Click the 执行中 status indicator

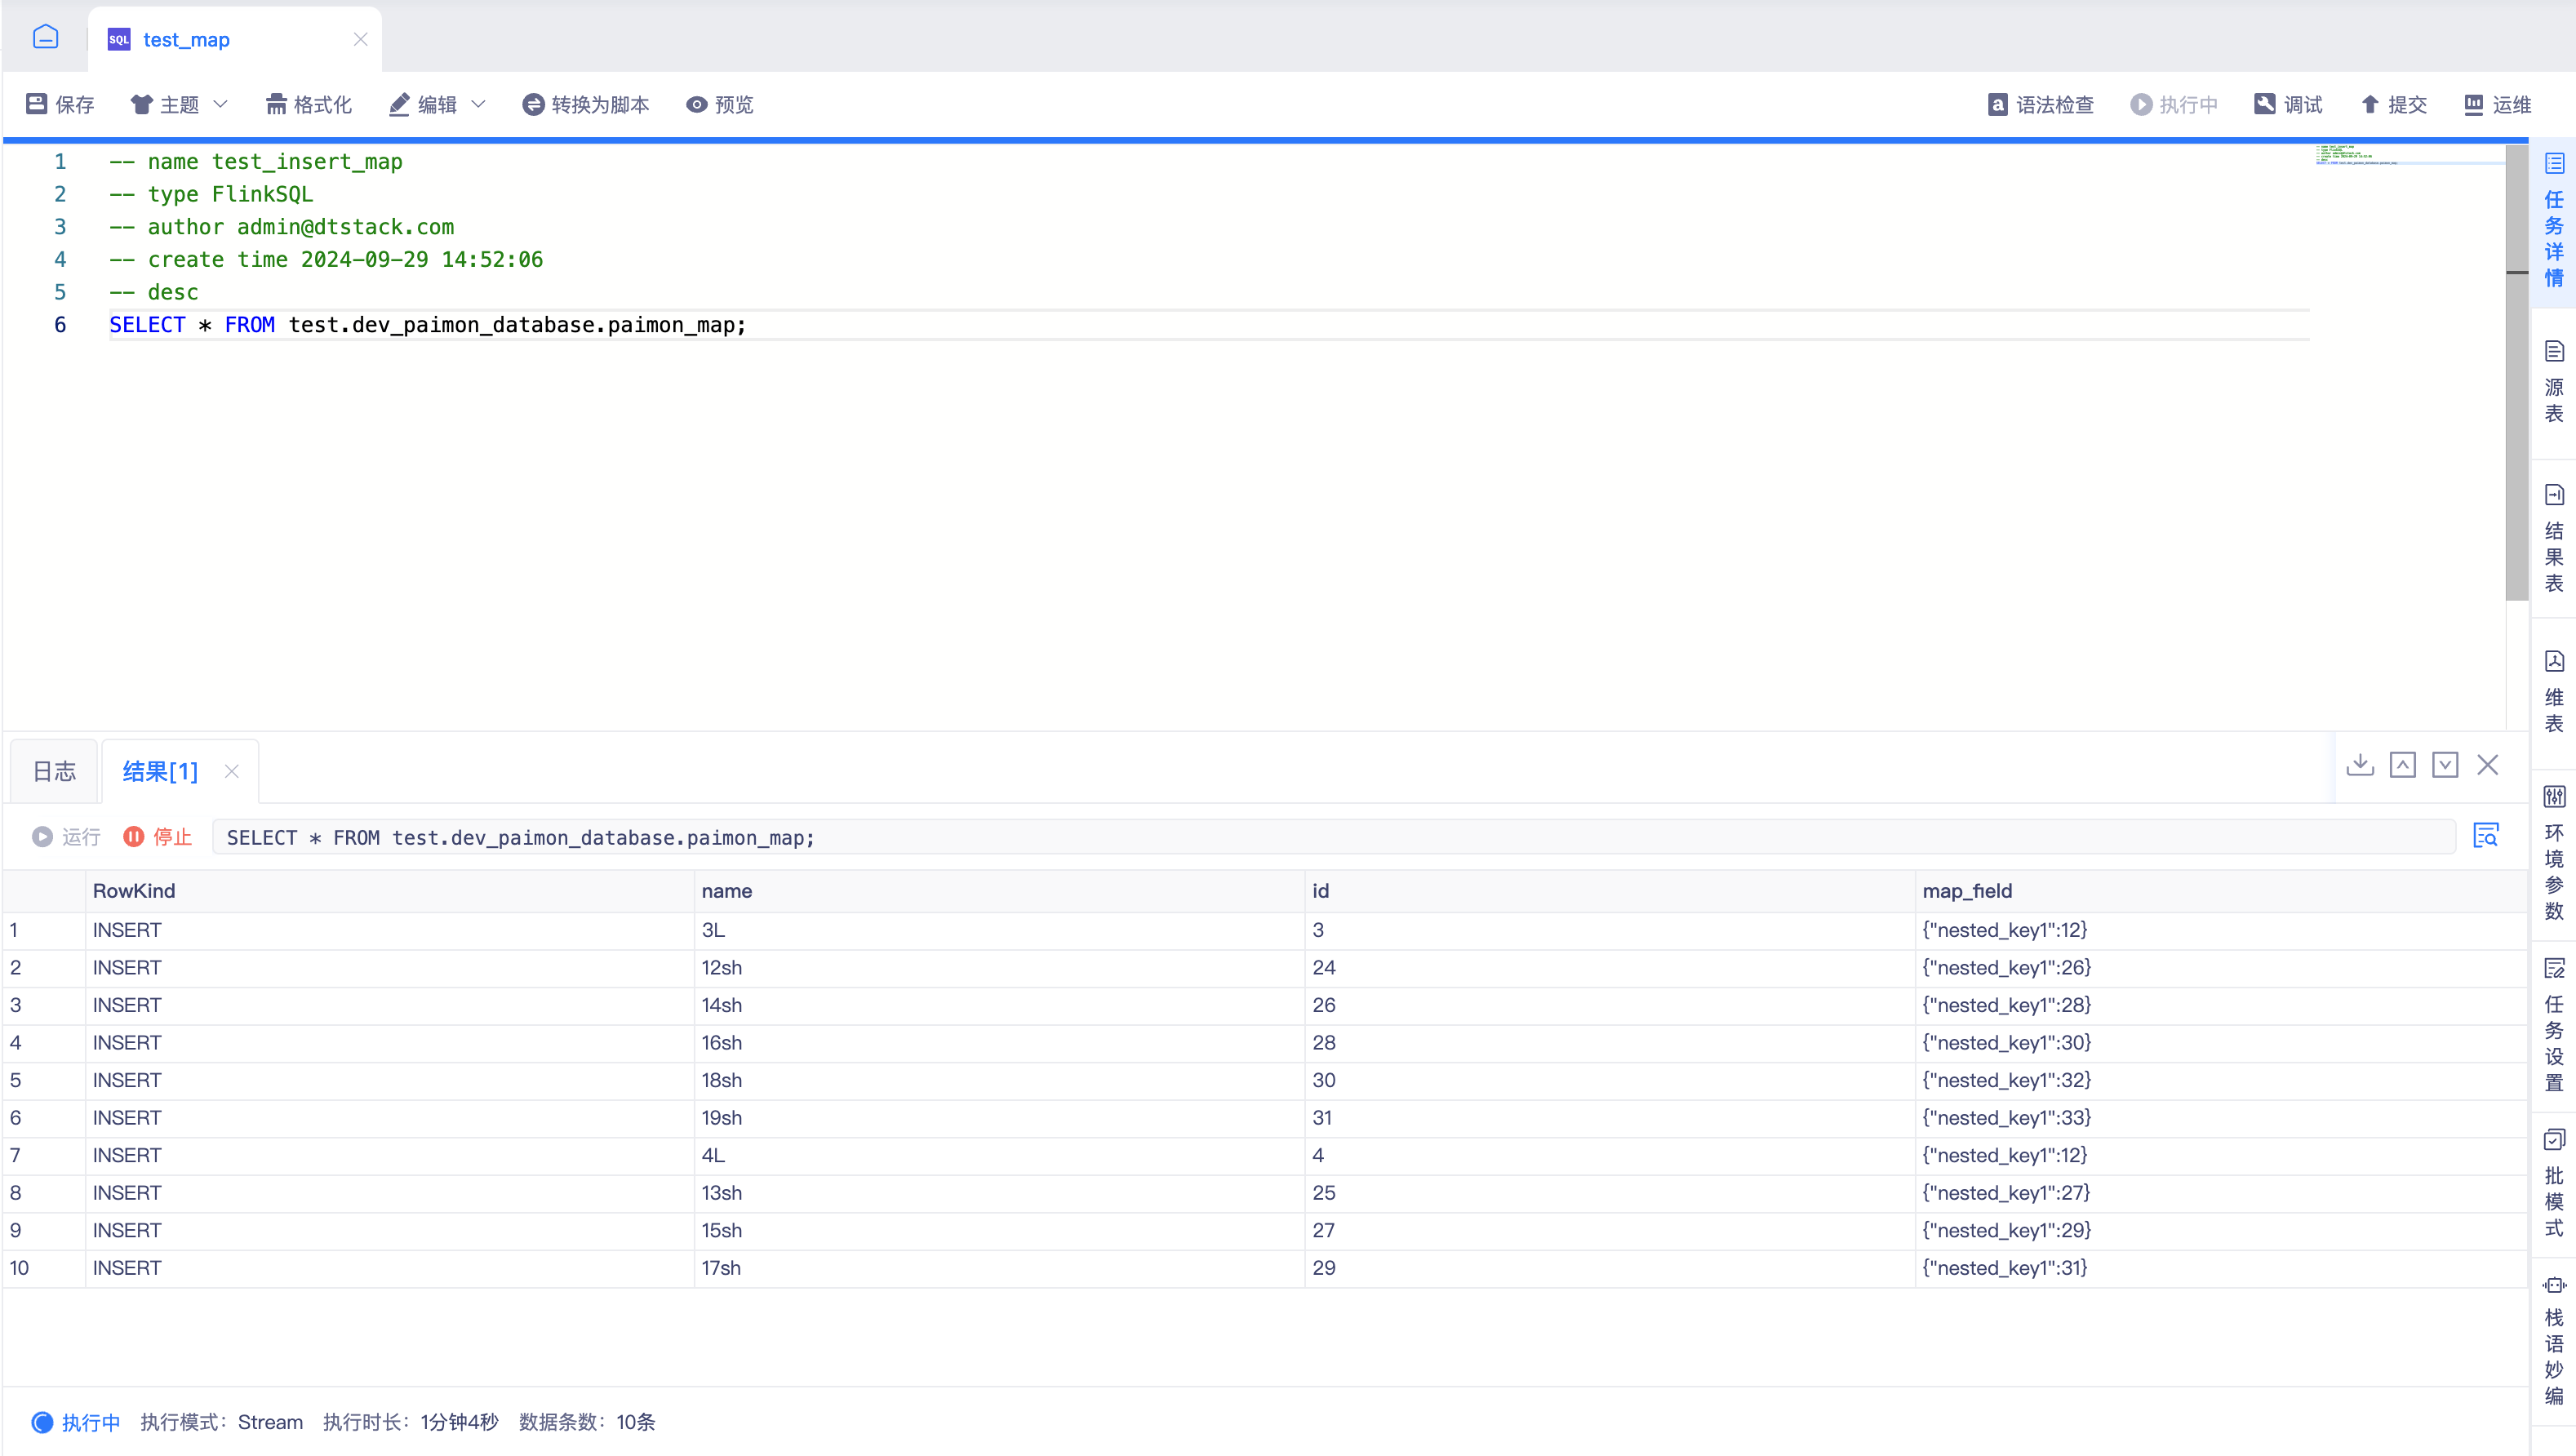76,1422
